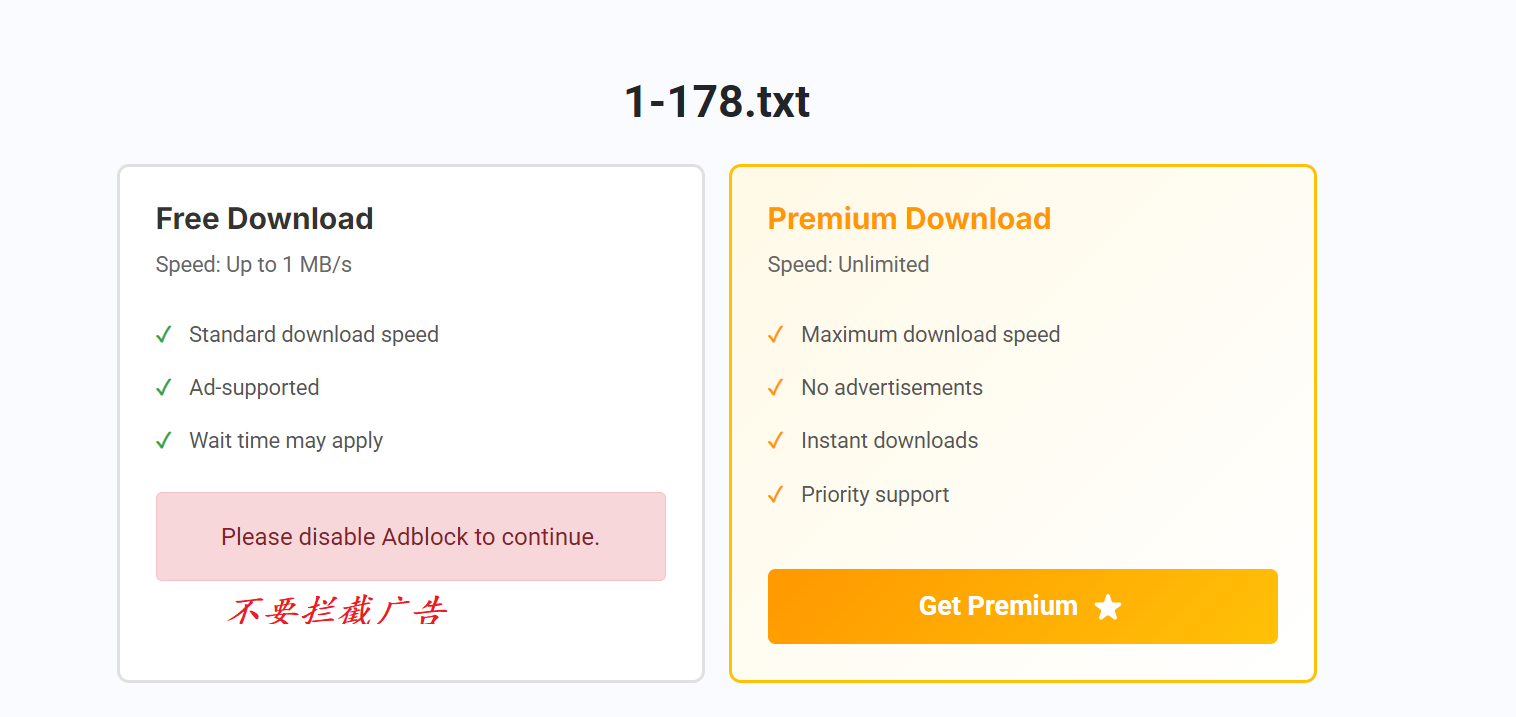Viewport: 1516px width, 717px height.
Task: Click the Speed: Unlimited label
Action: [848, 264]
